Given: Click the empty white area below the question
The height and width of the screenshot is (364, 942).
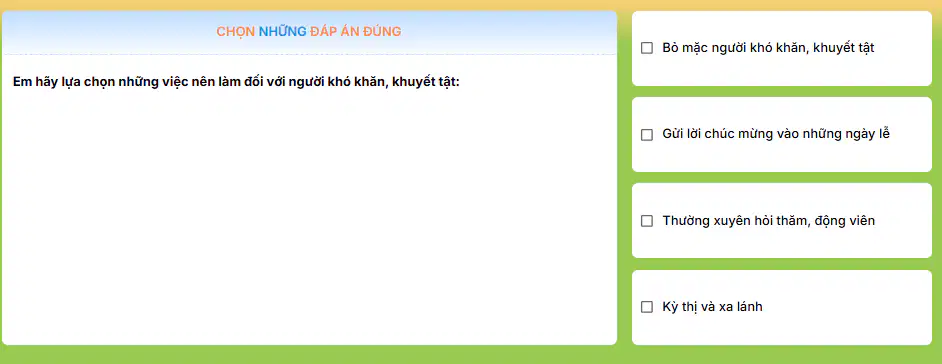Looking at the screenshot, I should click(309, 216).
